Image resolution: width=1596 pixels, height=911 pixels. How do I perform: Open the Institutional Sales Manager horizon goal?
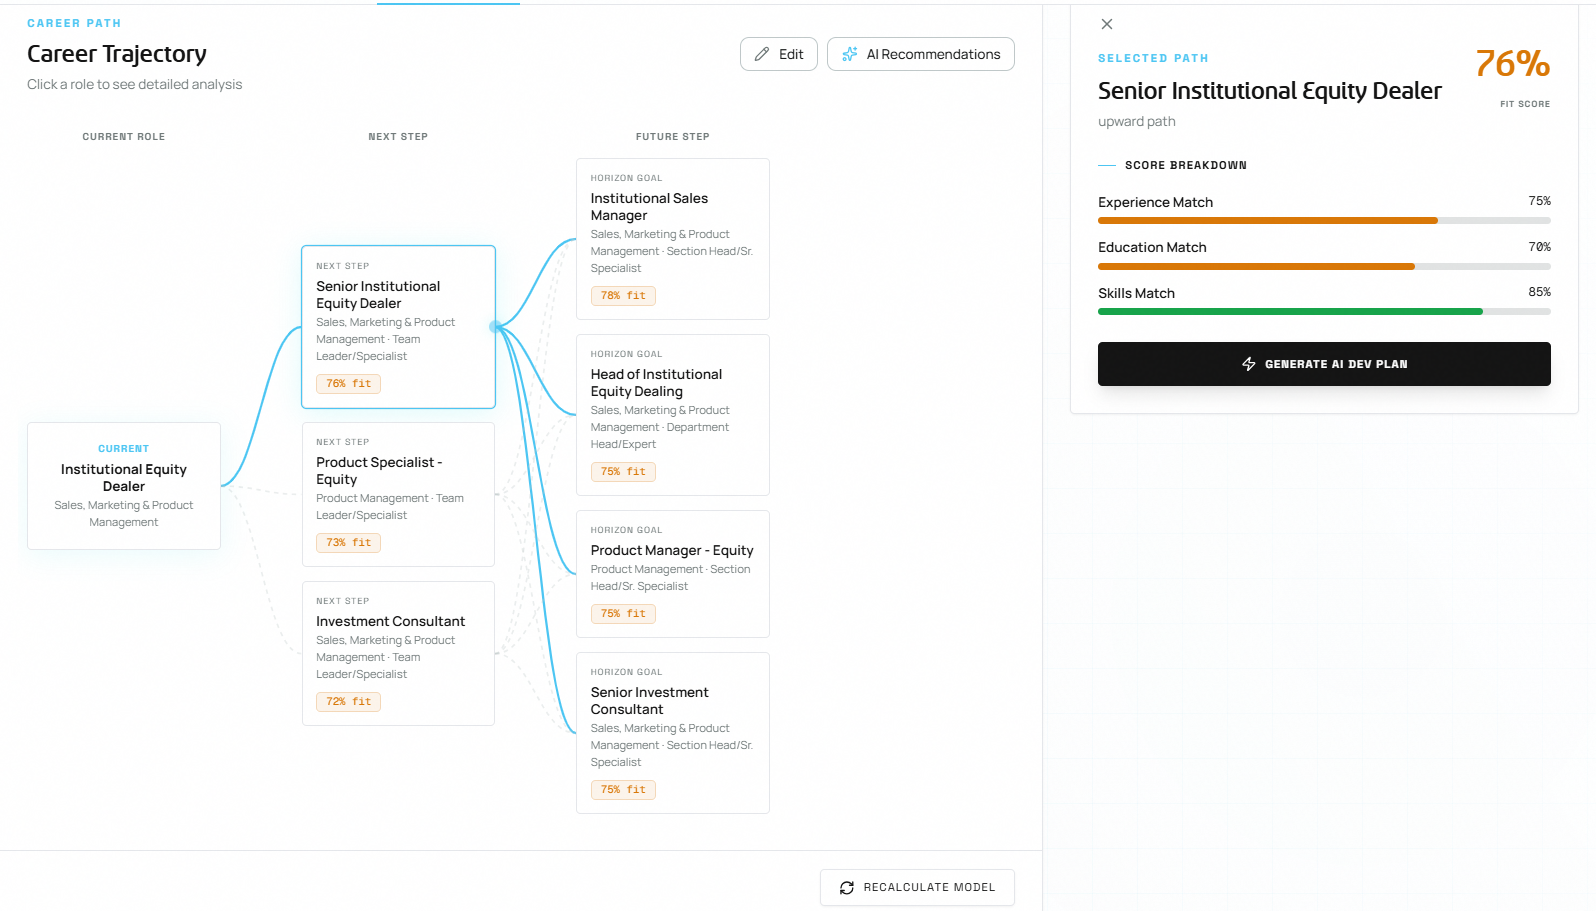[672, 238]
